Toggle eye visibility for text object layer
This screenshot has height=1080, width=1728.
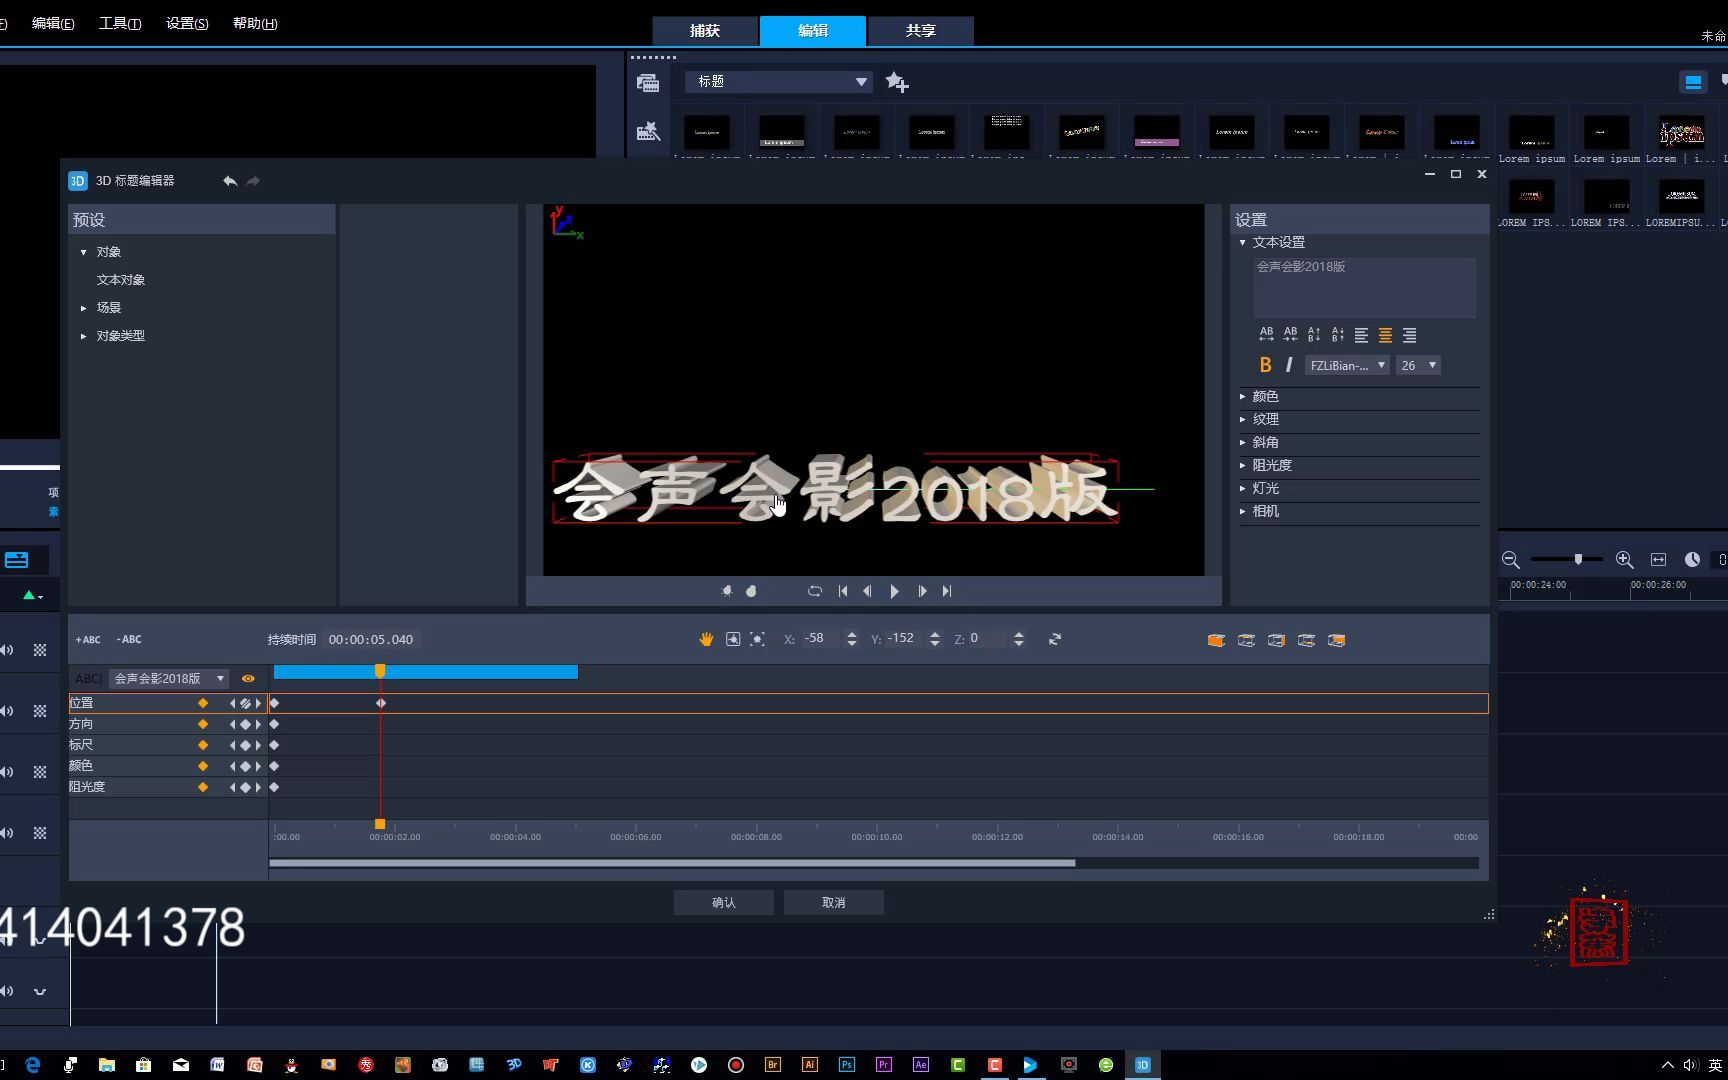248,678
